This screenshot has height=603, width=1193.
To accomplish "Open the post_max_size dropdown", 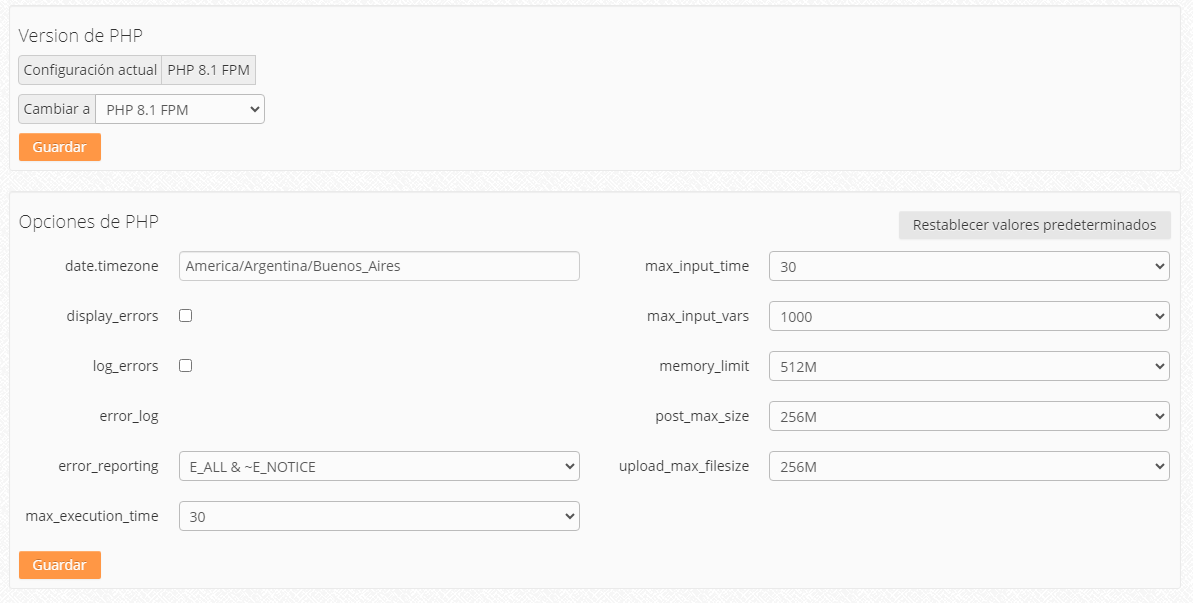I will coord(968,416).
